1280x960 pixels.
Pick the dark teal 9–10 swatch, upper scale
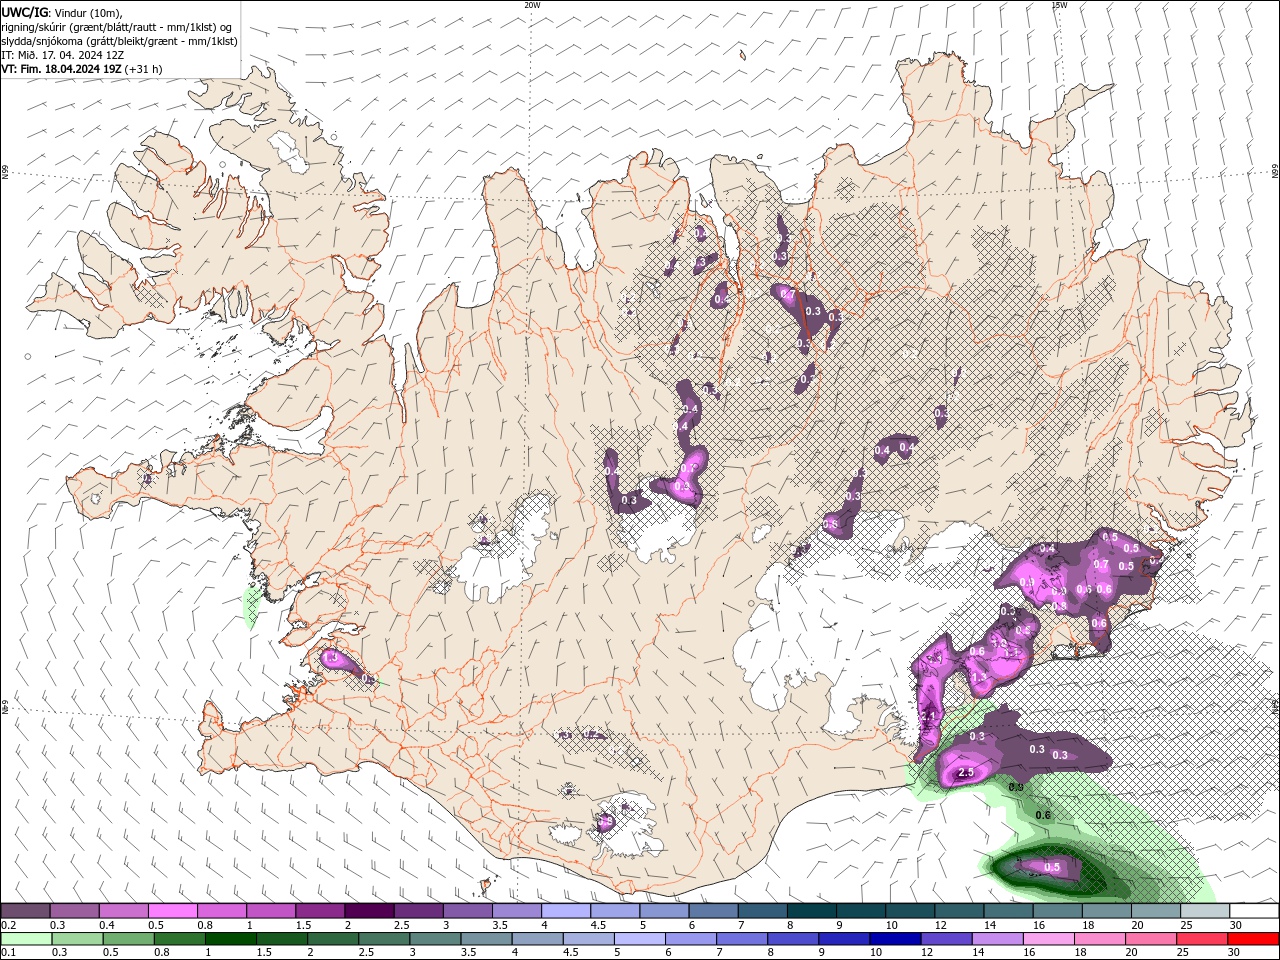point(861,911)
